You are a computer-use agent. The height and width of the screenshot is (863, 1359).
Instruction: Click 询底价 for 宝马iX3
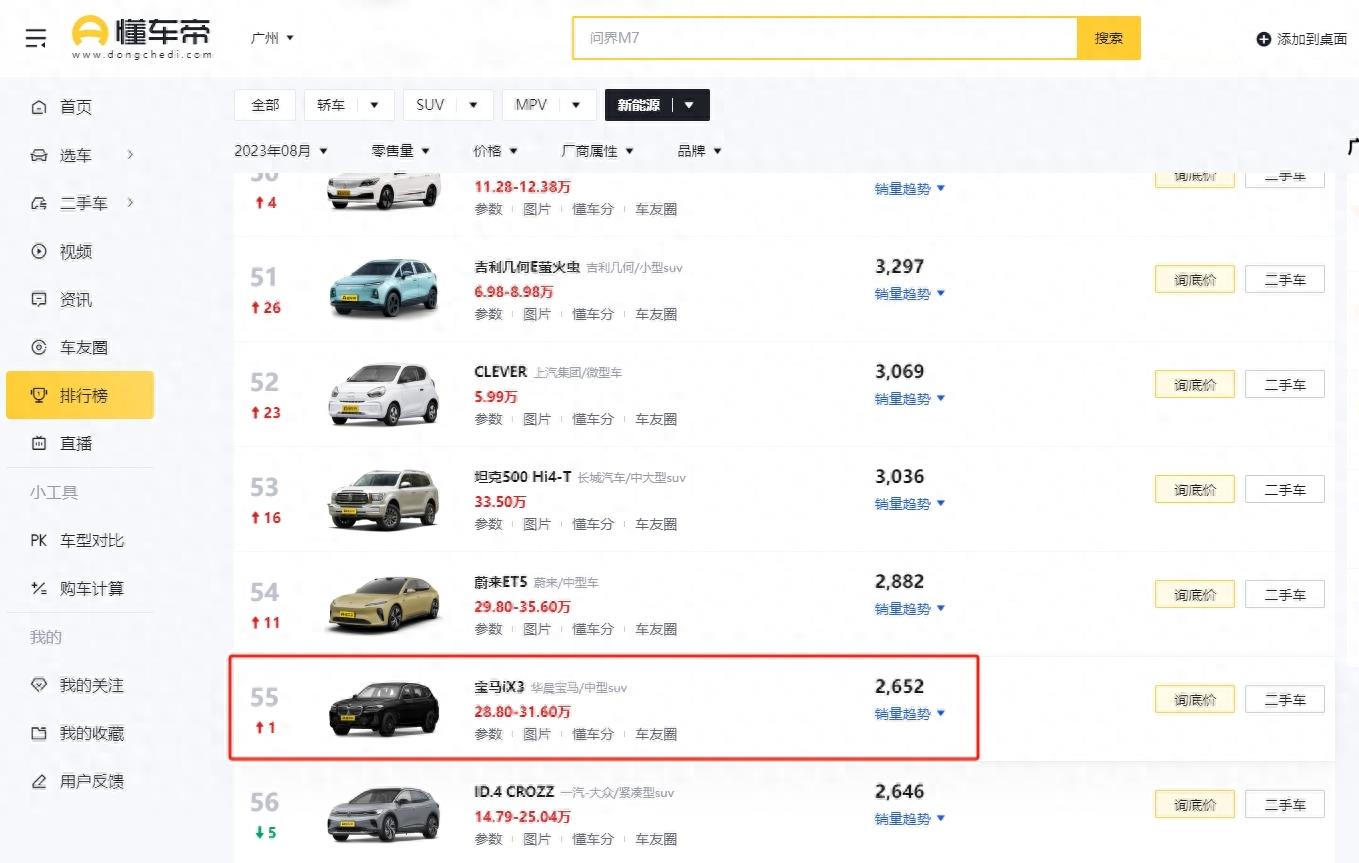[x=1195, y=699]
